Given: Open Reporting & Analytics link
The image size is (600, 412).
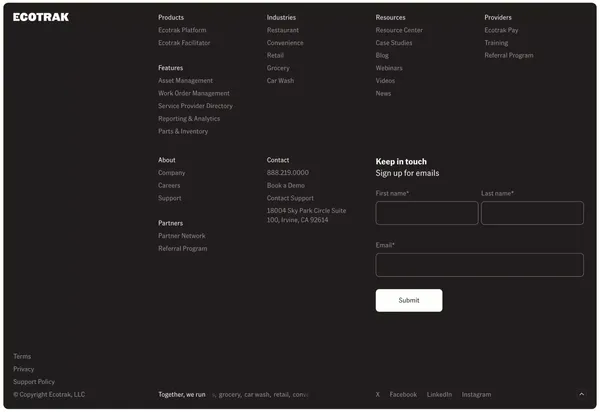Looking at the screenshot, I should [x=189, y=118].
